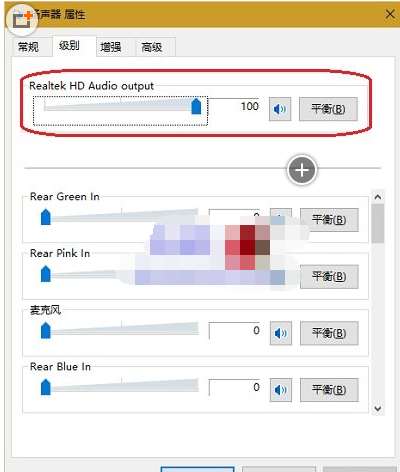Open 平衡(B) for Rear Pink In
Image resolution: width=400 pixels, height=472 pixels.
click(329, 276)
